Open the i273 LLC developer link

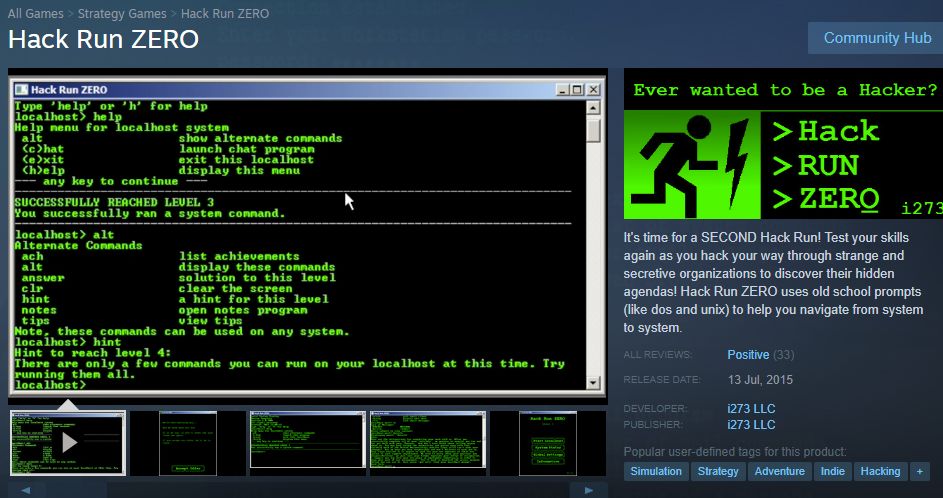751,408
